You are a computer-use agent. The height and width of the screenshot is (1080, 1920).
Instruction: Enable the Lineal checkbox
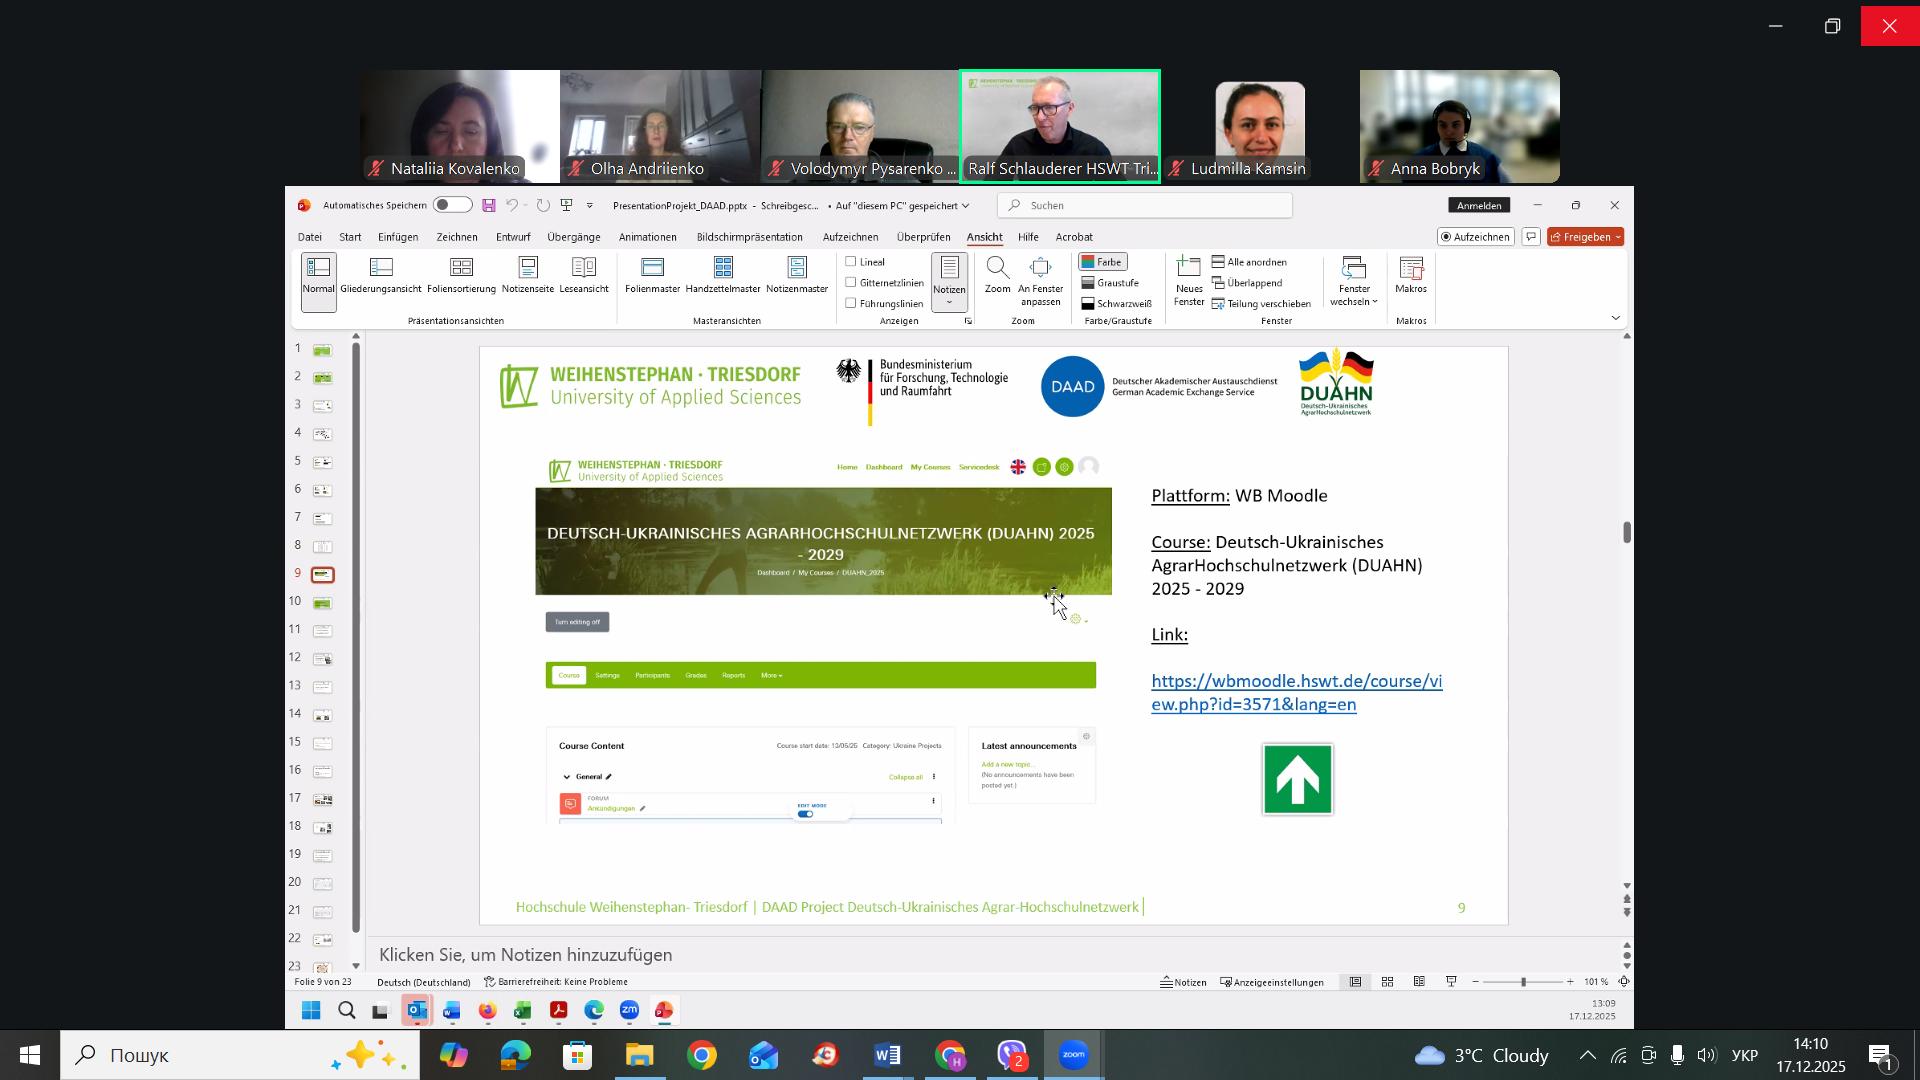coord(851,262)
